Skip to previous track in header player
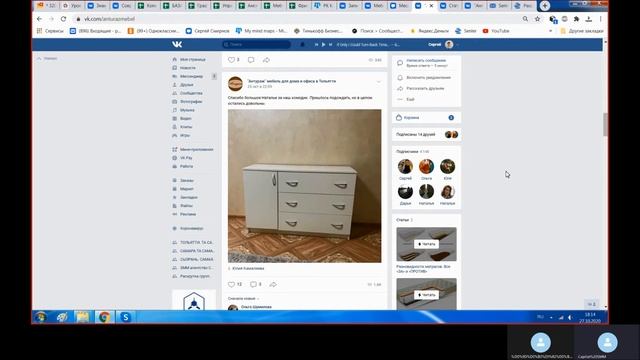Viewport: 640px width, 360px height. coord(316,44)
